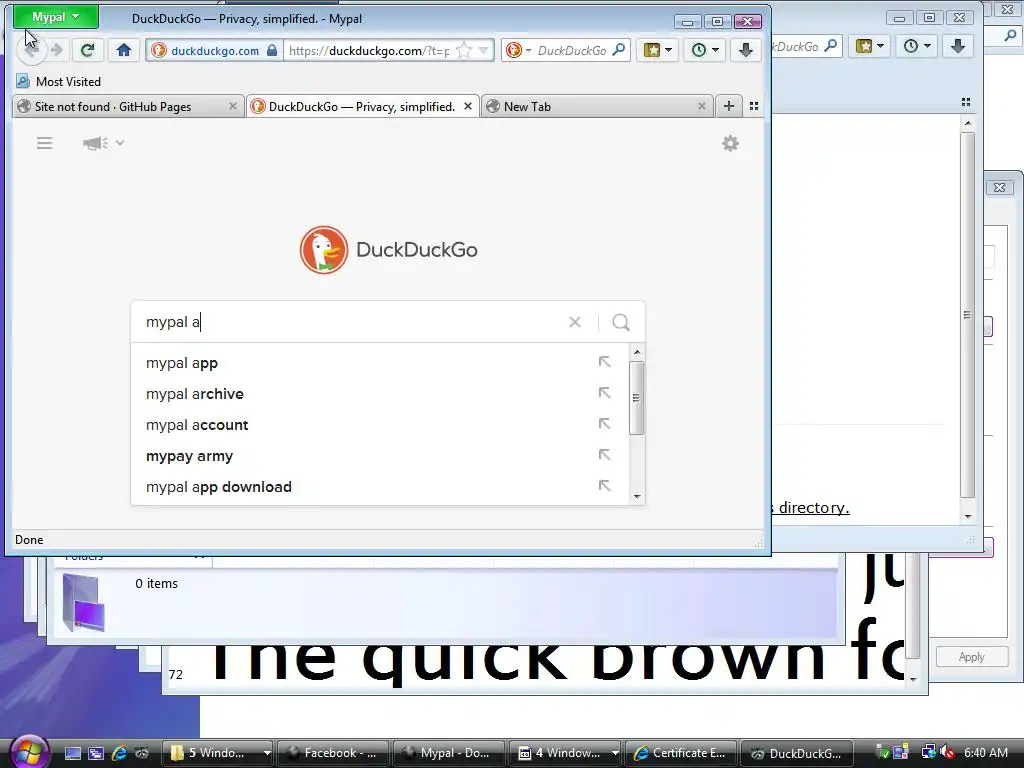Click the 6:40 AM system clock
The width and height of the screenshot is (1024, 768).
pos(986,753)
